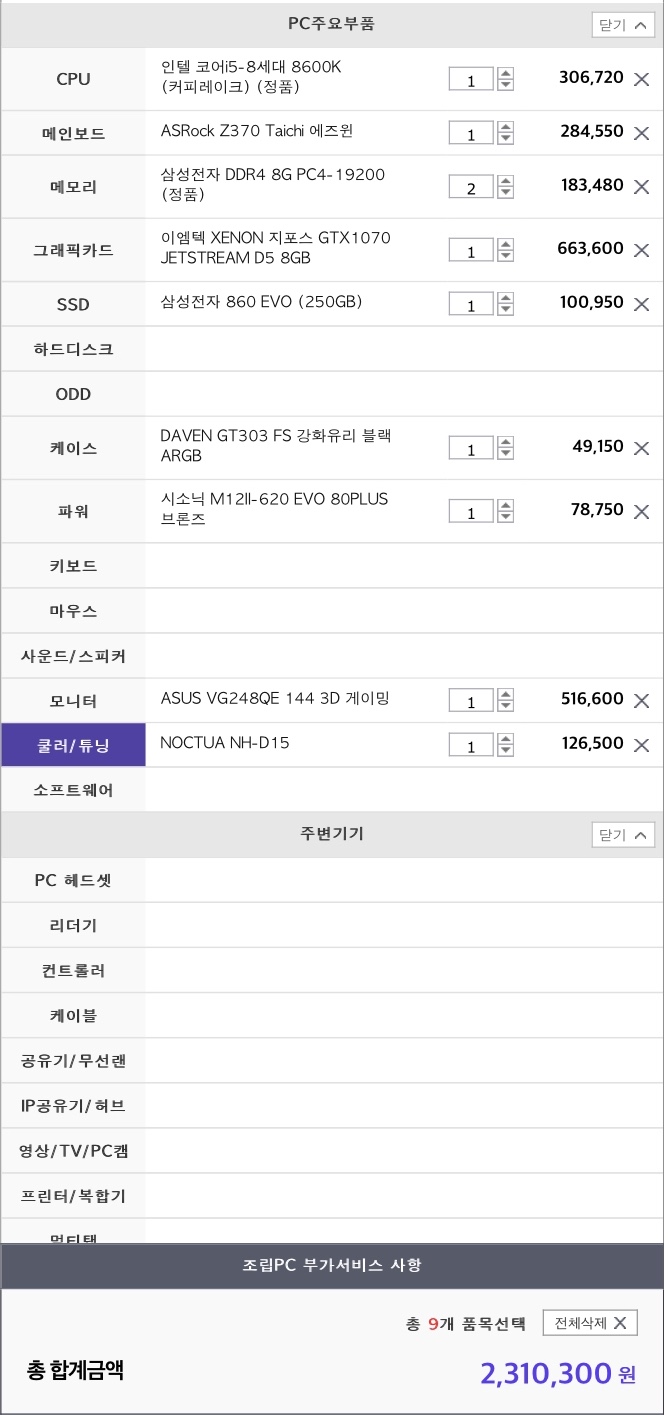The width and height of the screenshot is (668, 1415).
Task: Choose the 리더기 category
Action: [x=73, y=925]
